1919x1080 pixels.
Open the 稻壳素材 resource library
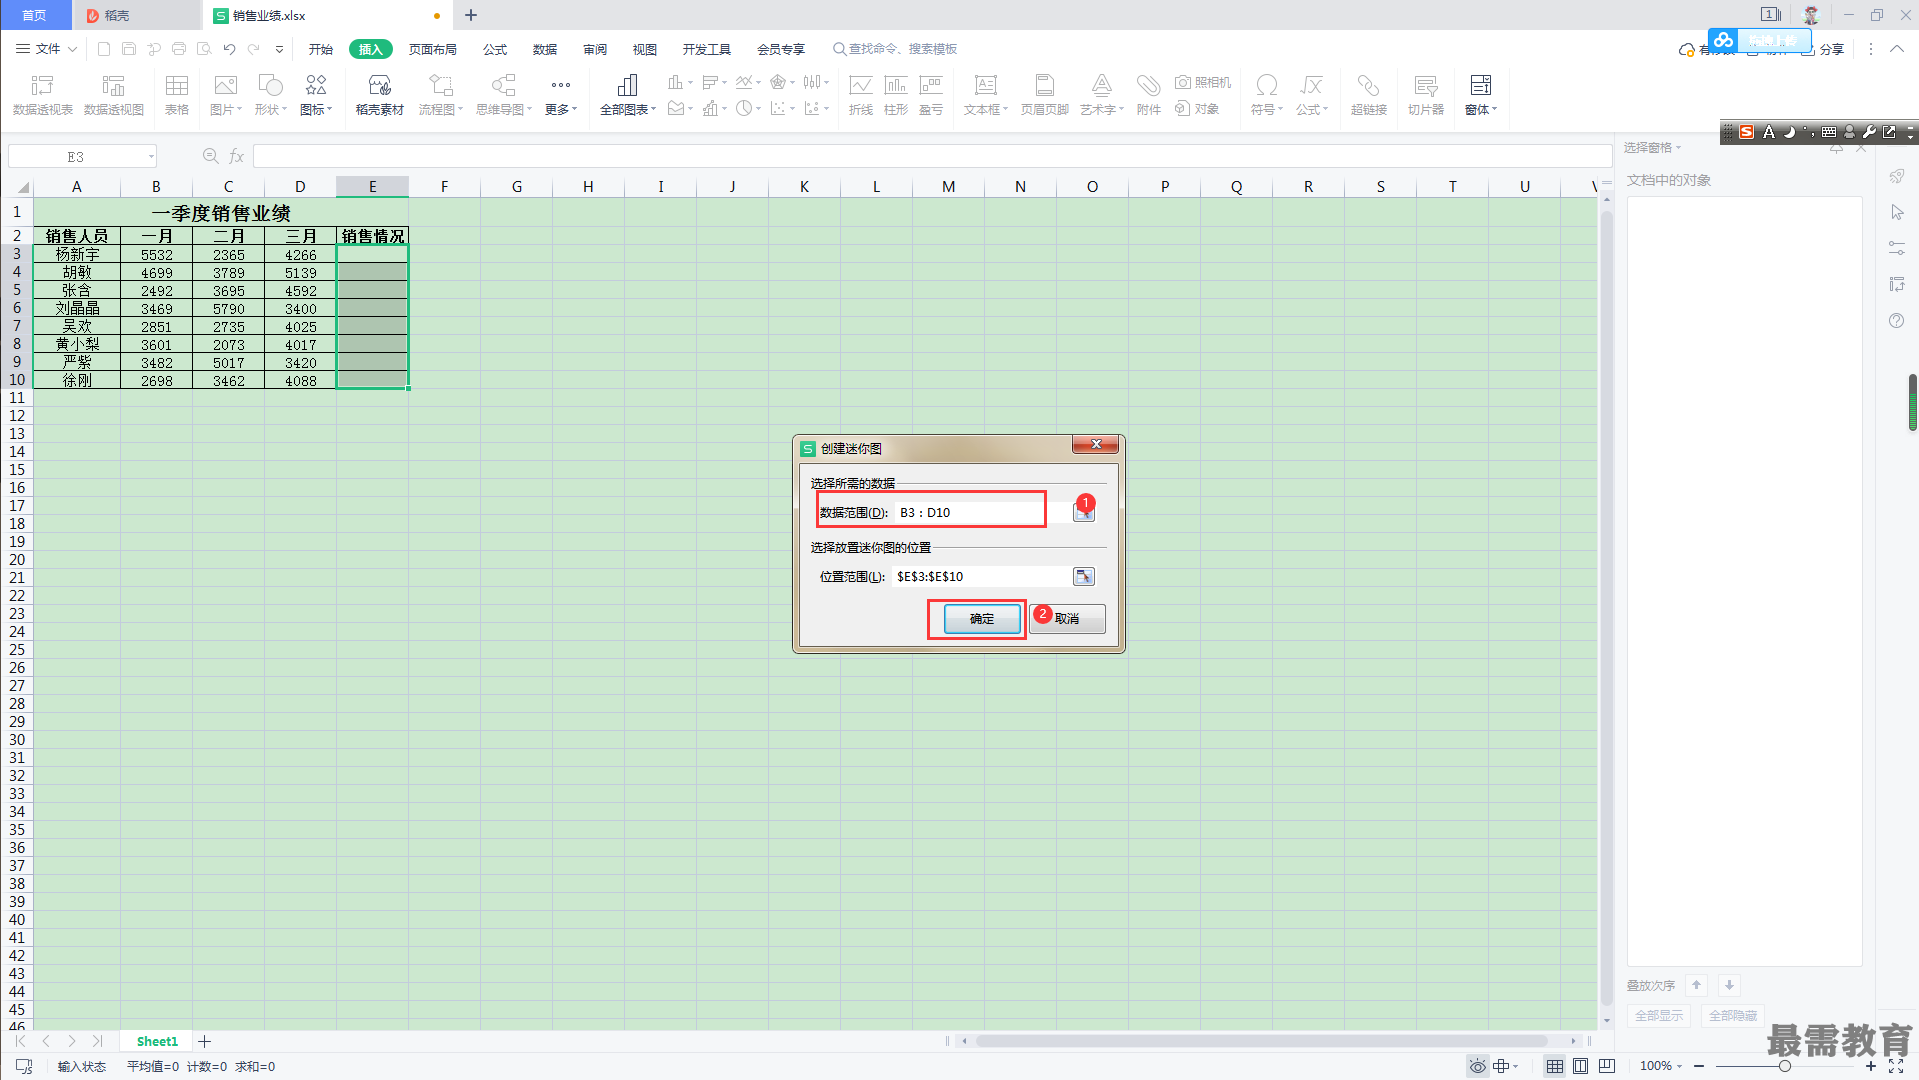coord(379,95)
